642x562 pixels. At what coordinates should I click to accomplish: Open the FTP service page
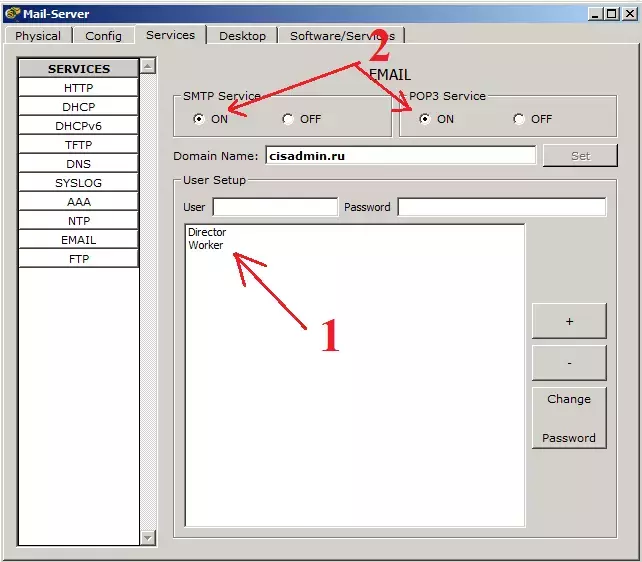[x=79, y=259]
